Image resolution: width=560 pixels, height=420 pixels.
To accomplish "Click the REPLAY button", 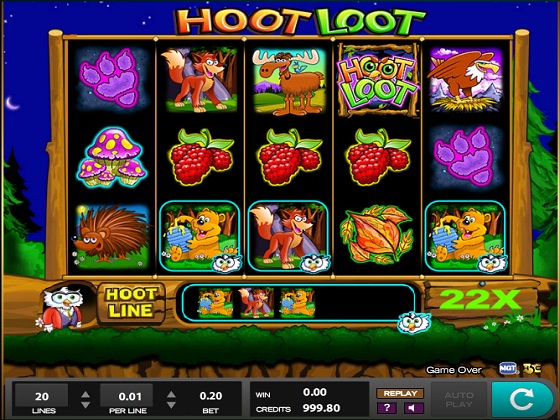I will [400, 393].
